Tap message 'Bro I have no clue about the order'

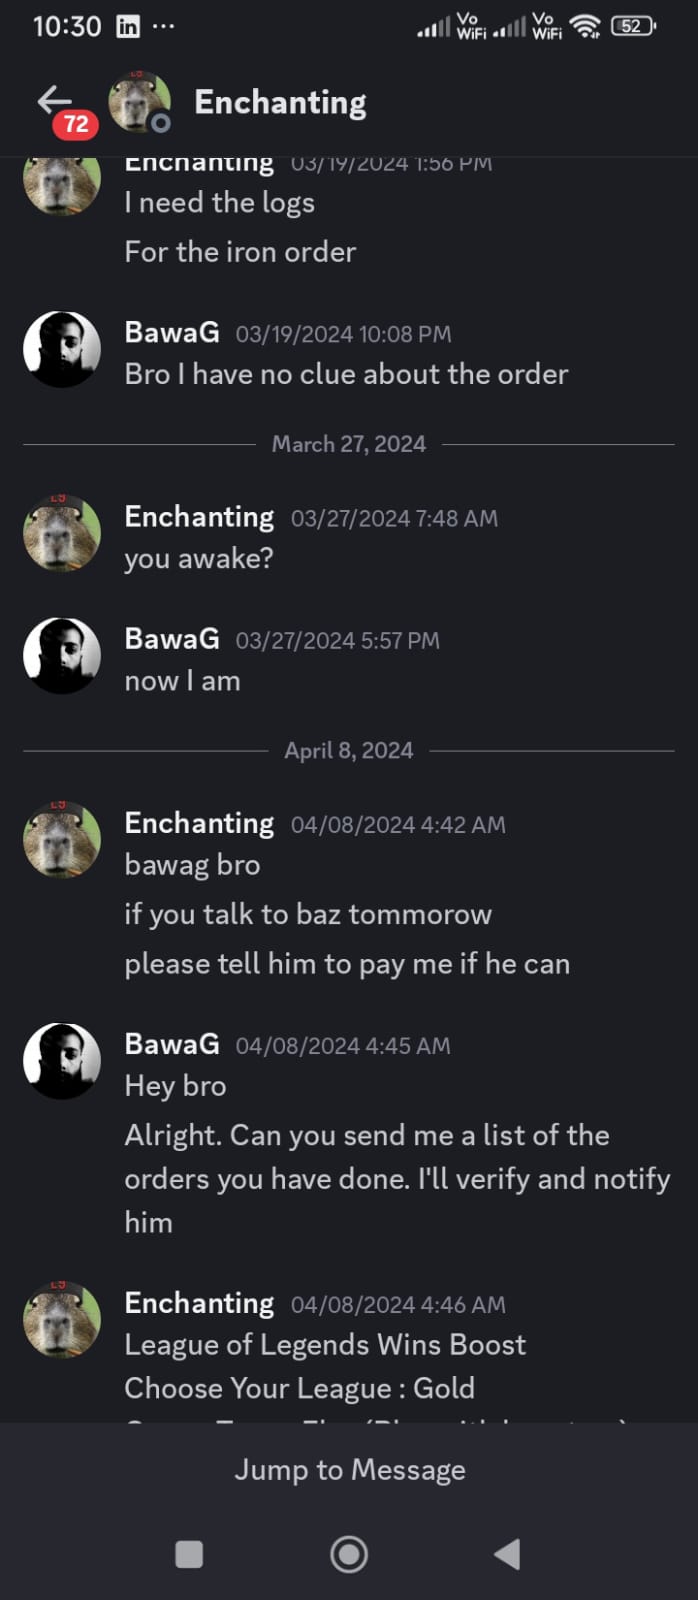(x=346, y=374)
